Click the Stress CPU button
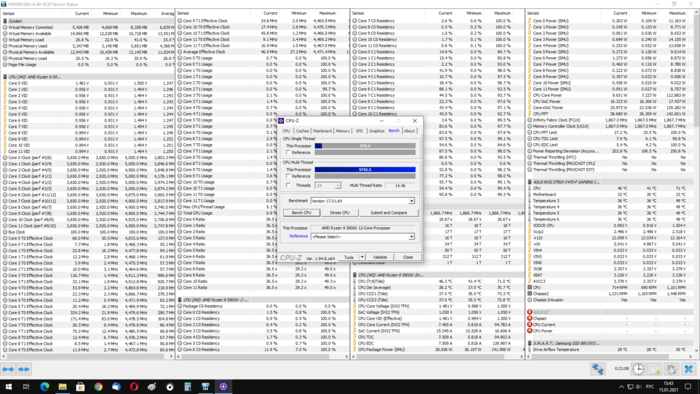The height and width of the screenshot is (394, 700). click(339, 213)
